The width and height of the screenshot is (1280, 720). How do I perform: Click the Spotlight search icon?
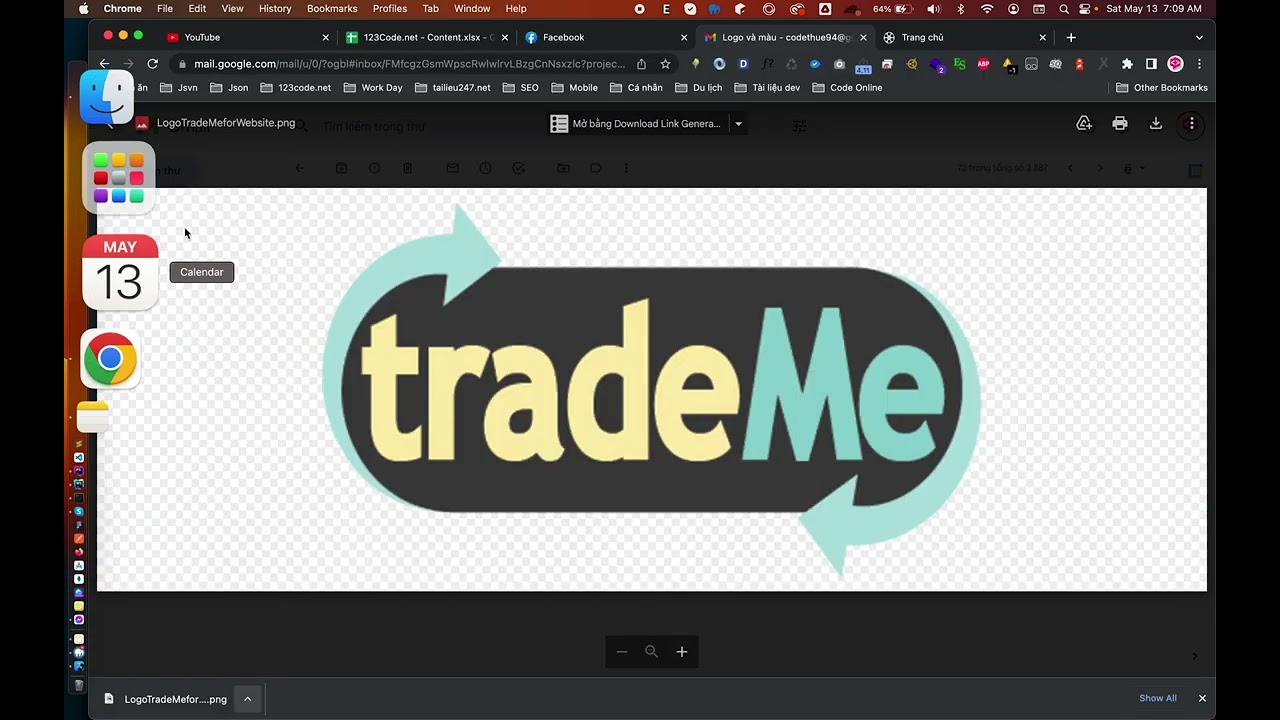tap(1064, 8)
